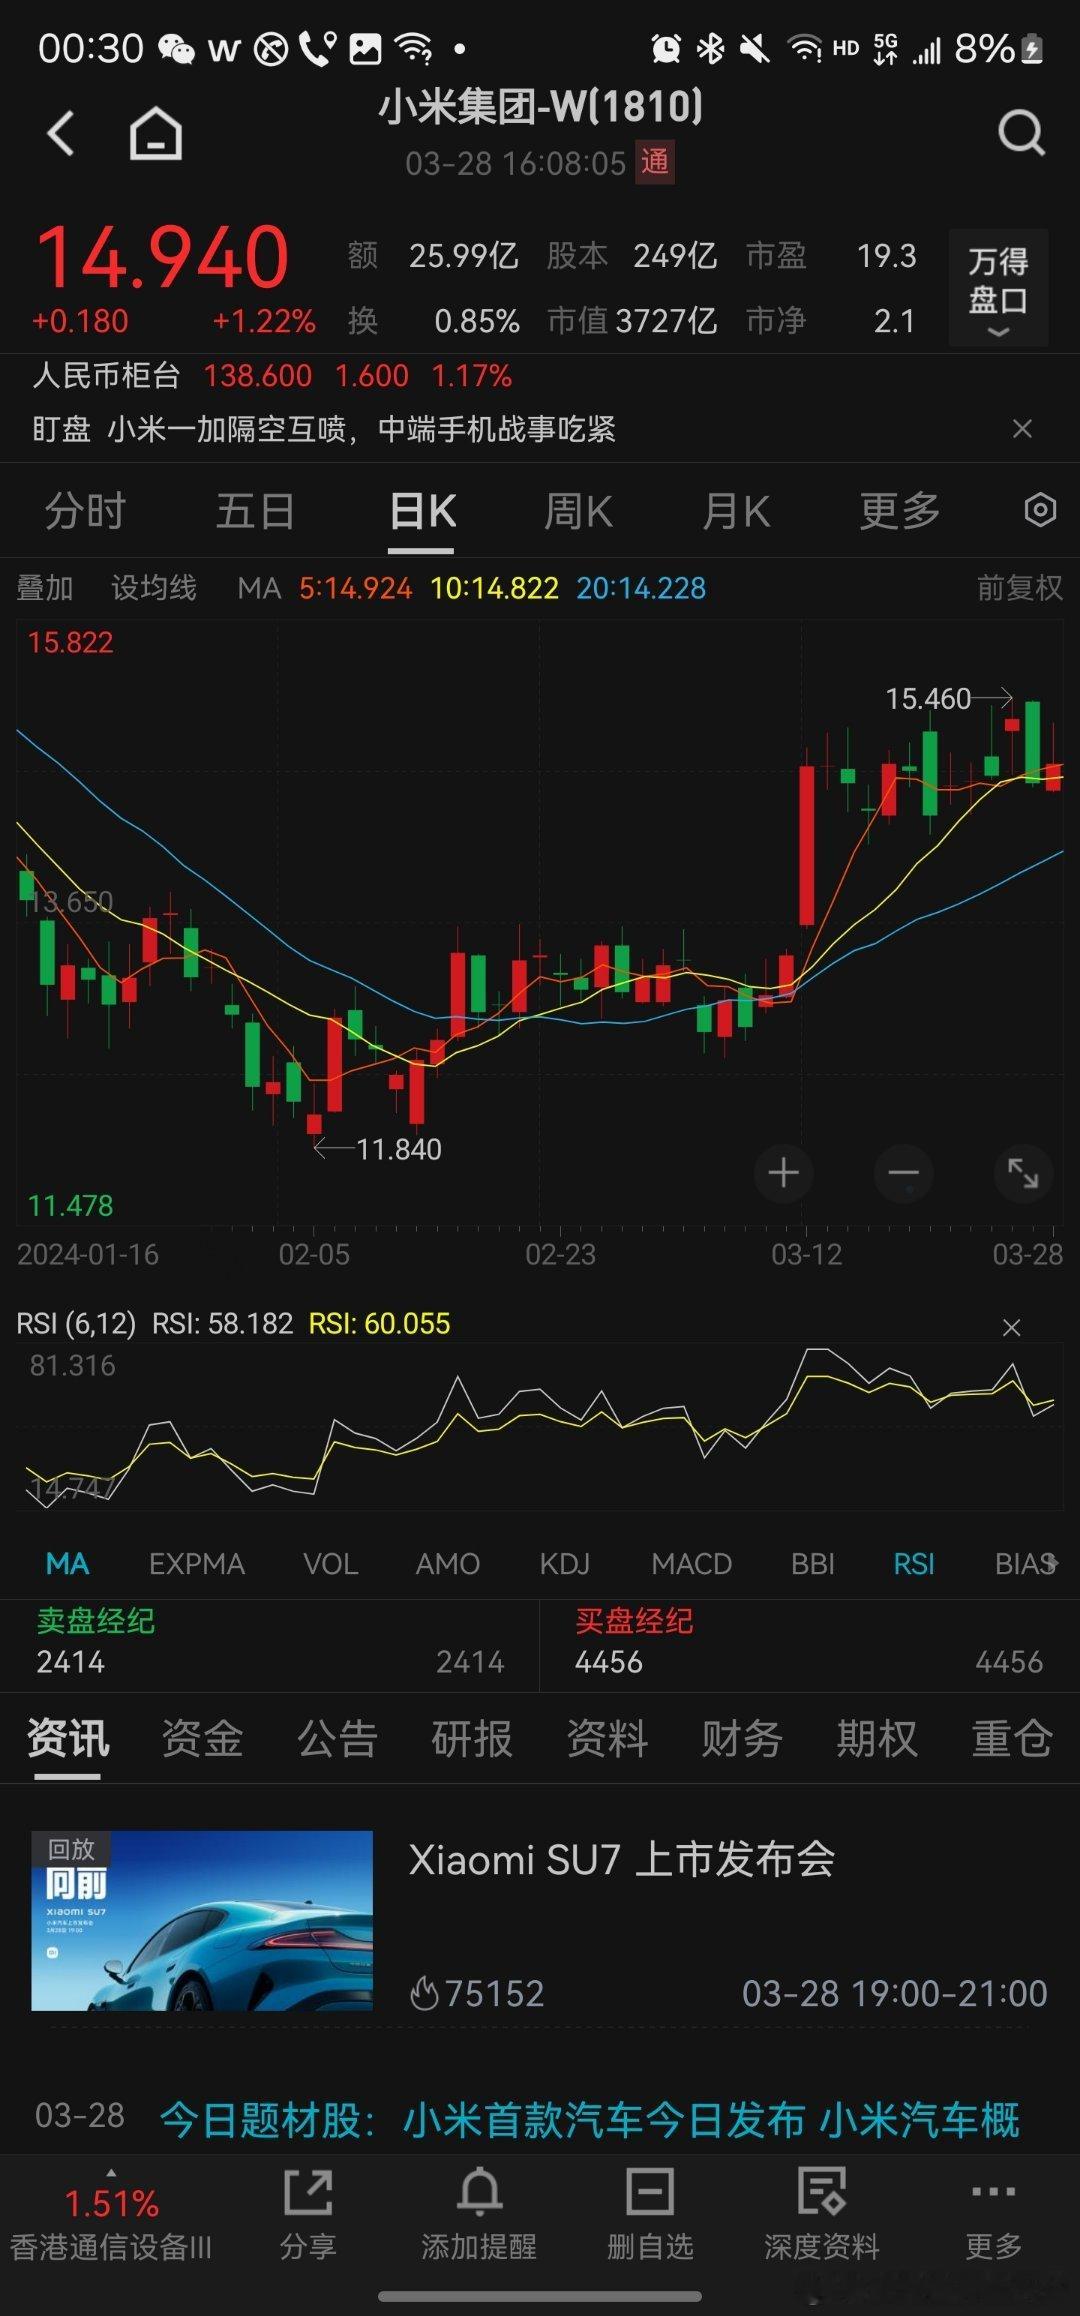The height and width of the screenshot is (2316, 1080).
Task: Tap 人民币柜台 138.600 quote row
Action: [x=272, y=376]
